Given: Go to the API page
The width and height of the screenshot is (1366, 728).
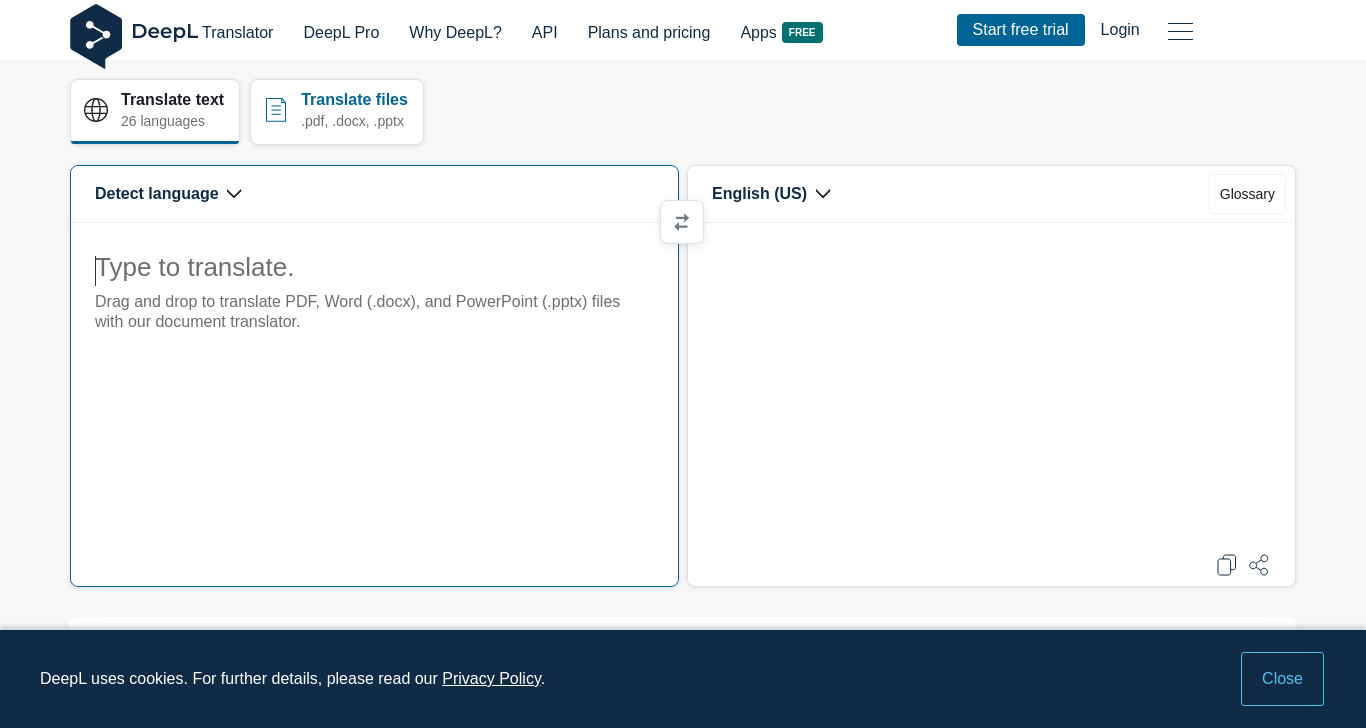Looking at the screenshot, I should pos(545,32).
